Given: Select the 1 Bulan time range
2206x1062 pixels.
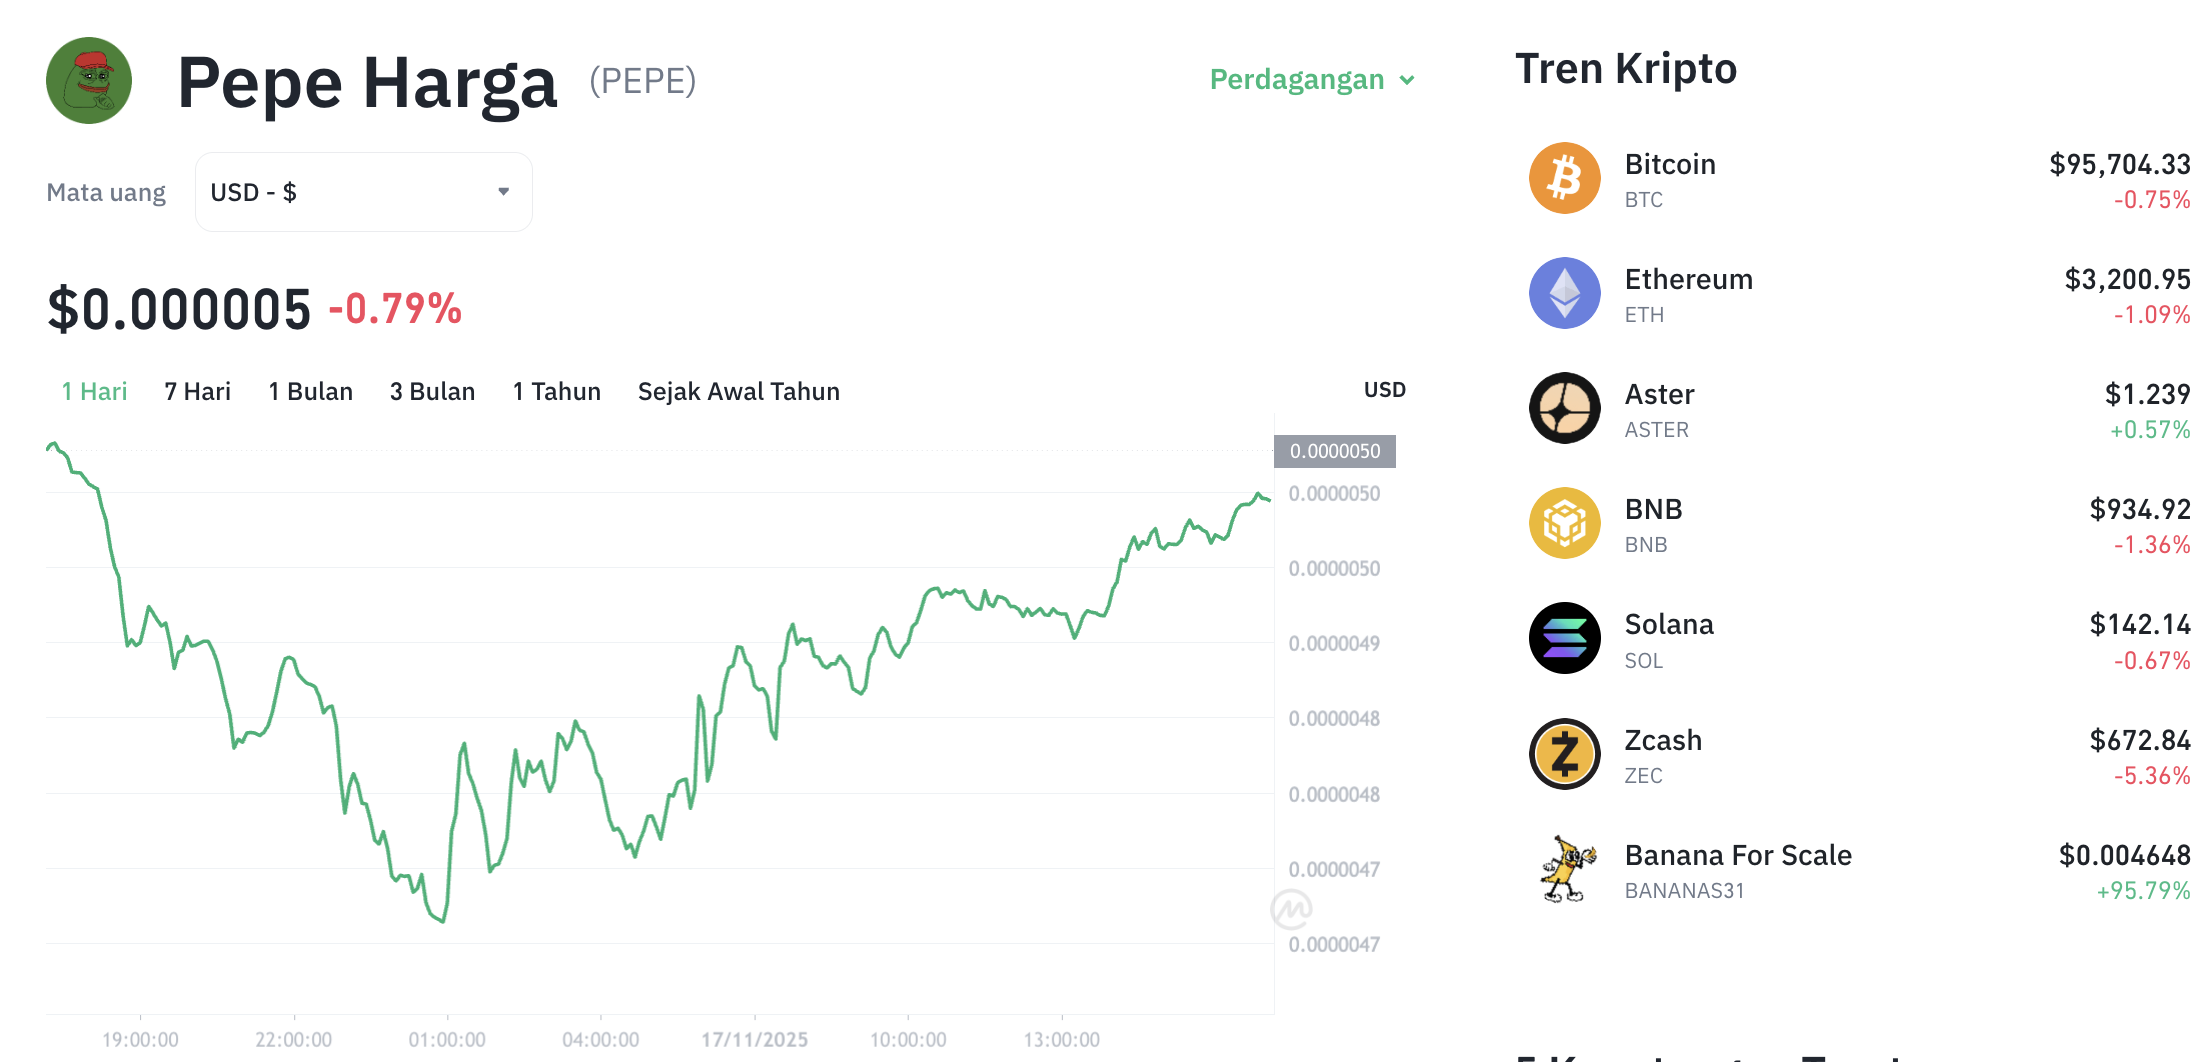Looking at the screenshot, I should 310,391.
